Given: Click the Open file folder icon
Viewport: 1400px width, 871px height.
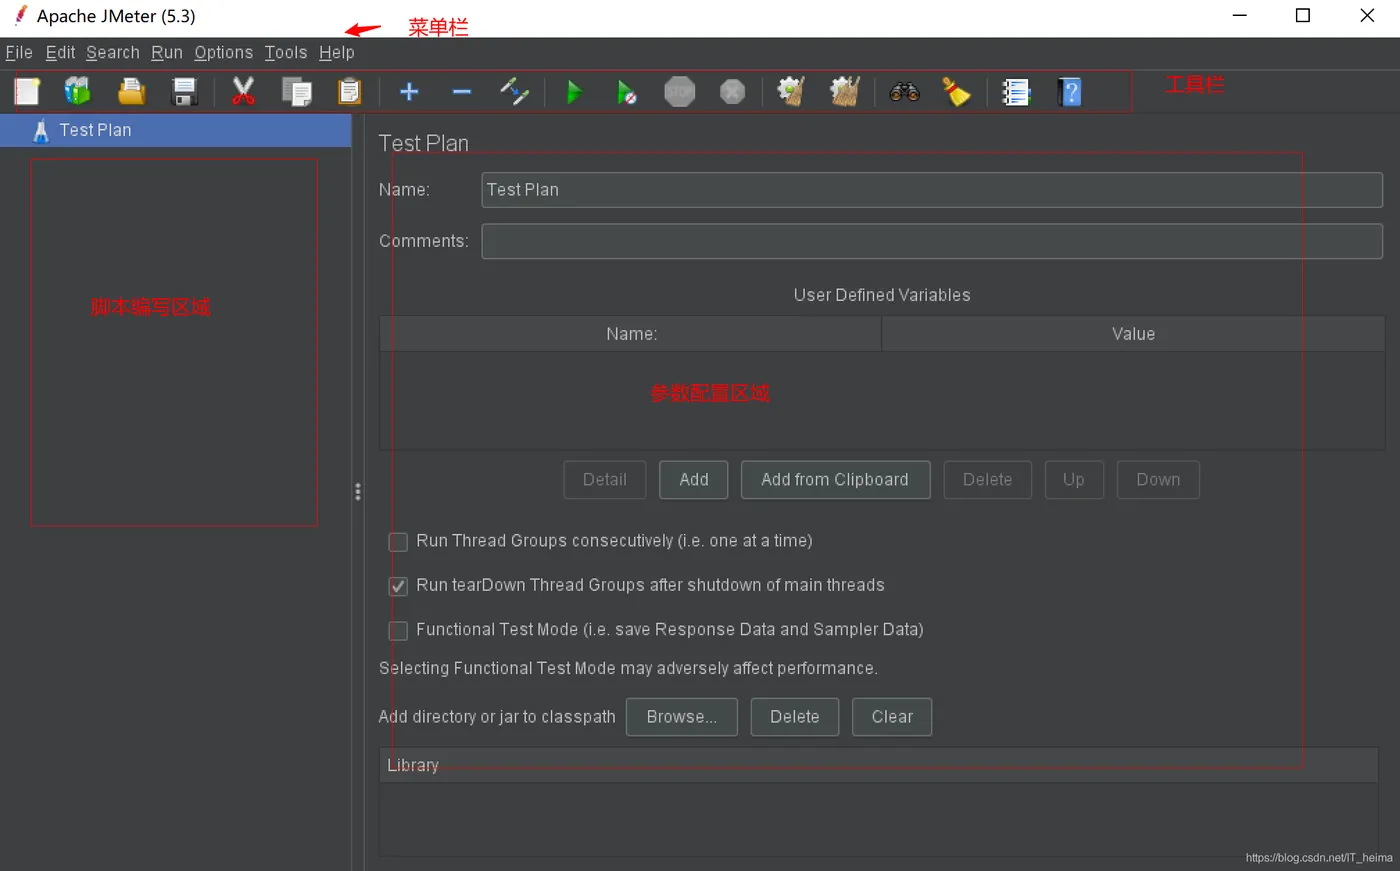Looking at the screenshot, I should (x=131, y=92).
